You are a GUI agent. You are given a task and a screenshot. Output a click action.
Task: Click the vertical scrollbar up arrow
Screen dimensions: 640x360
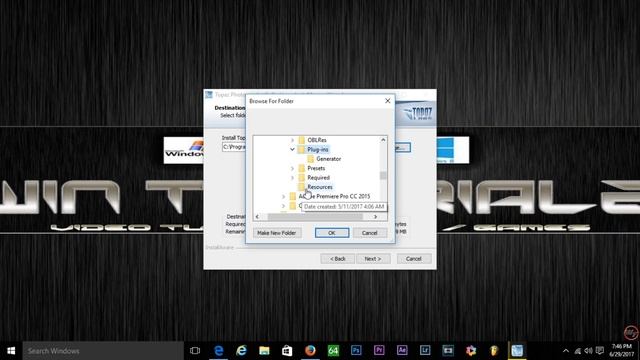[383, 140]
